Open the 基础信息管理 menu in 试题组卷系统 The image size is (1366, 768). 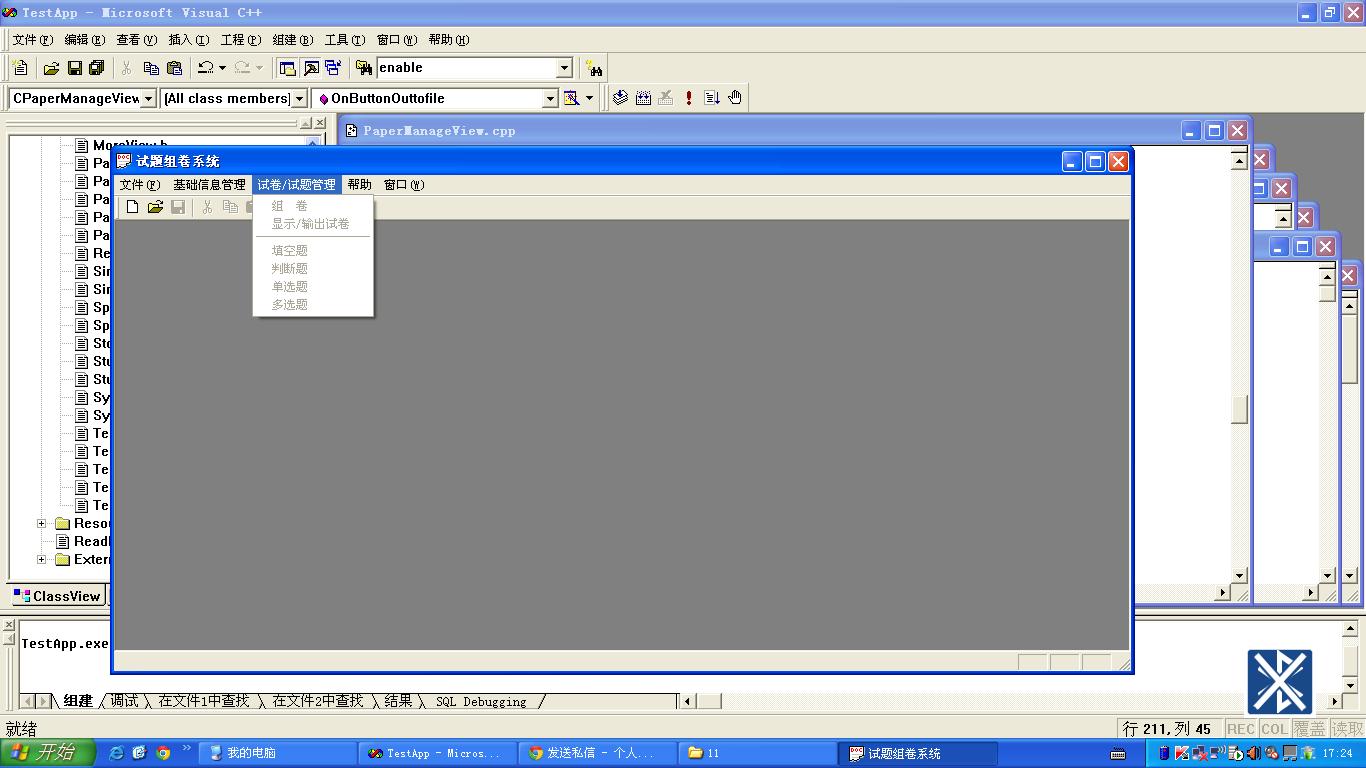point(209,185)
